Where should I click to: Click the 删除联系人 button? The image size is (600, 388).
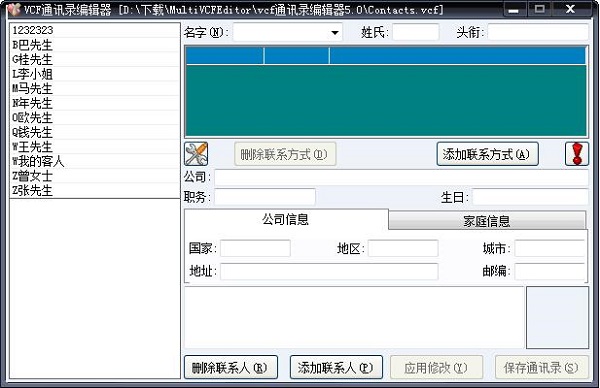[x=231, y=367]
